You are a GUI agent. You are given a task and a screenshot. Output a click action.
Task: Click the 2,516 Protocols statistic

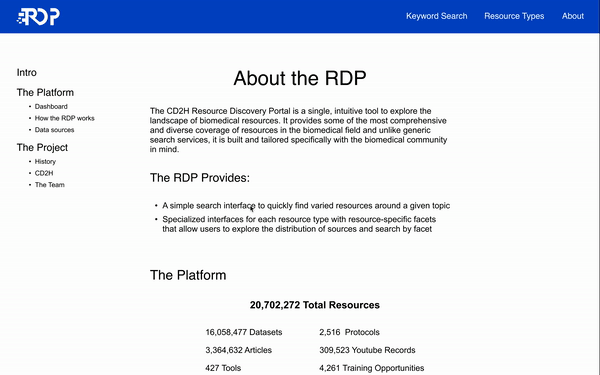tap(349, 332)
